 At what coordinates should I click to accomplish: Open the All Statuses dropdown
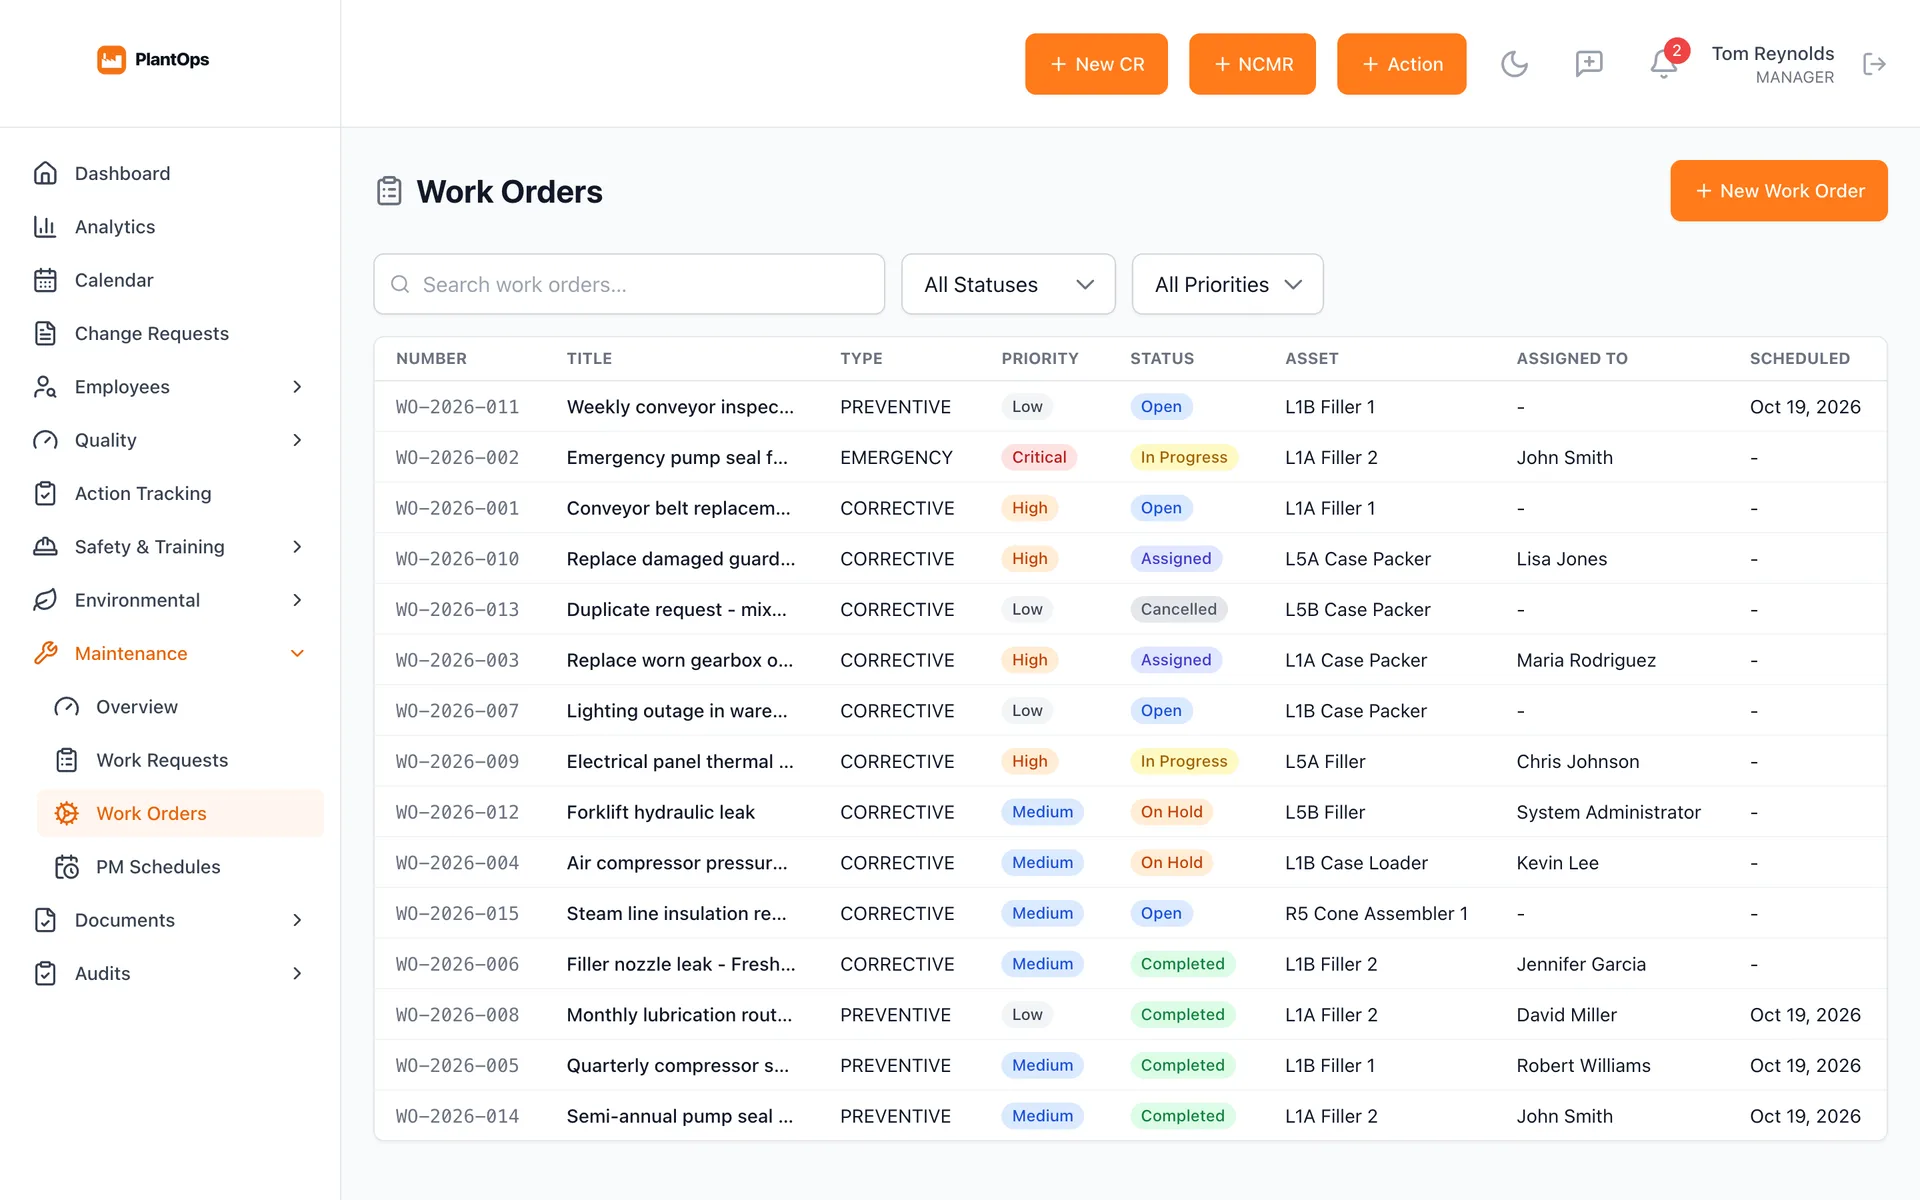click(1008, 284)
